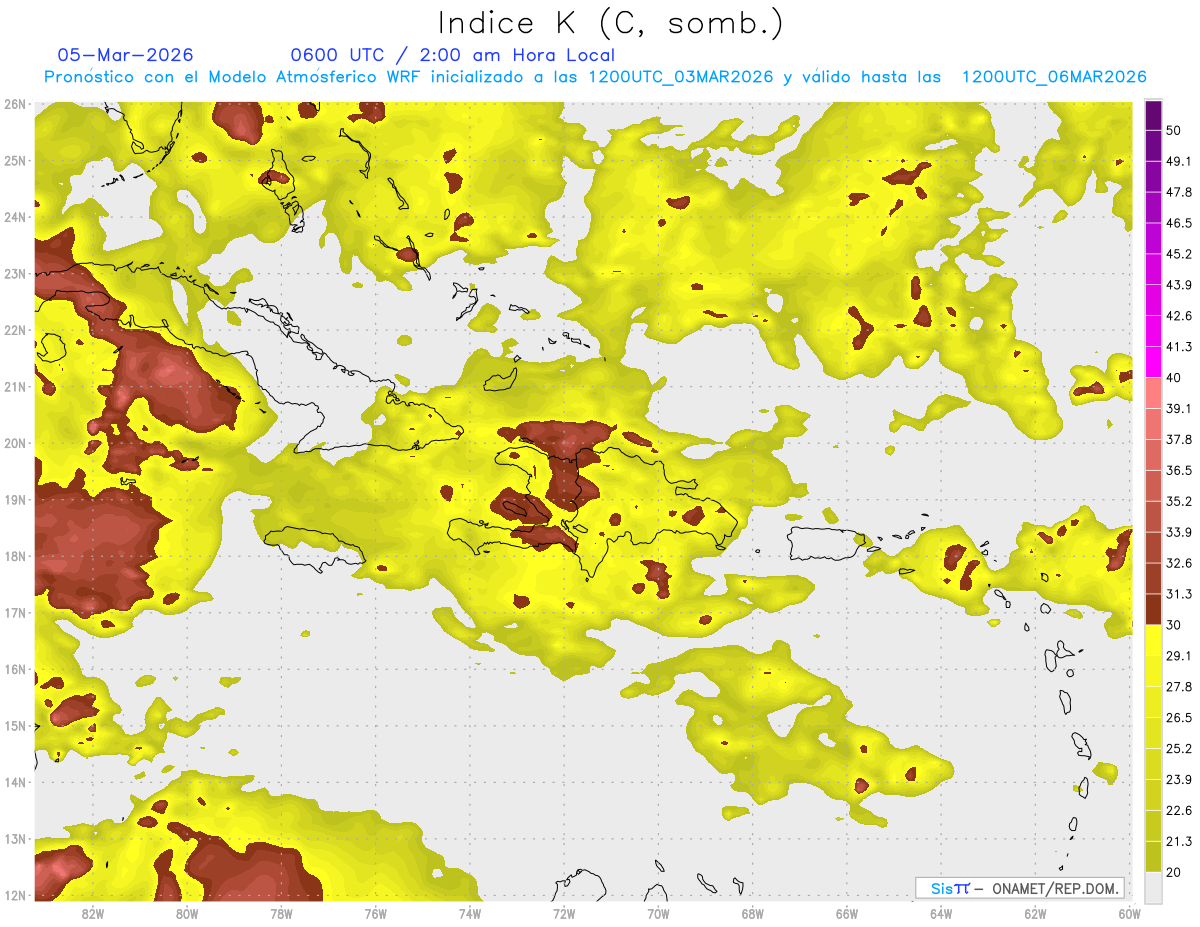
Task: Click the colorbar value '36.5'
Action: (x=1179, y=470)
